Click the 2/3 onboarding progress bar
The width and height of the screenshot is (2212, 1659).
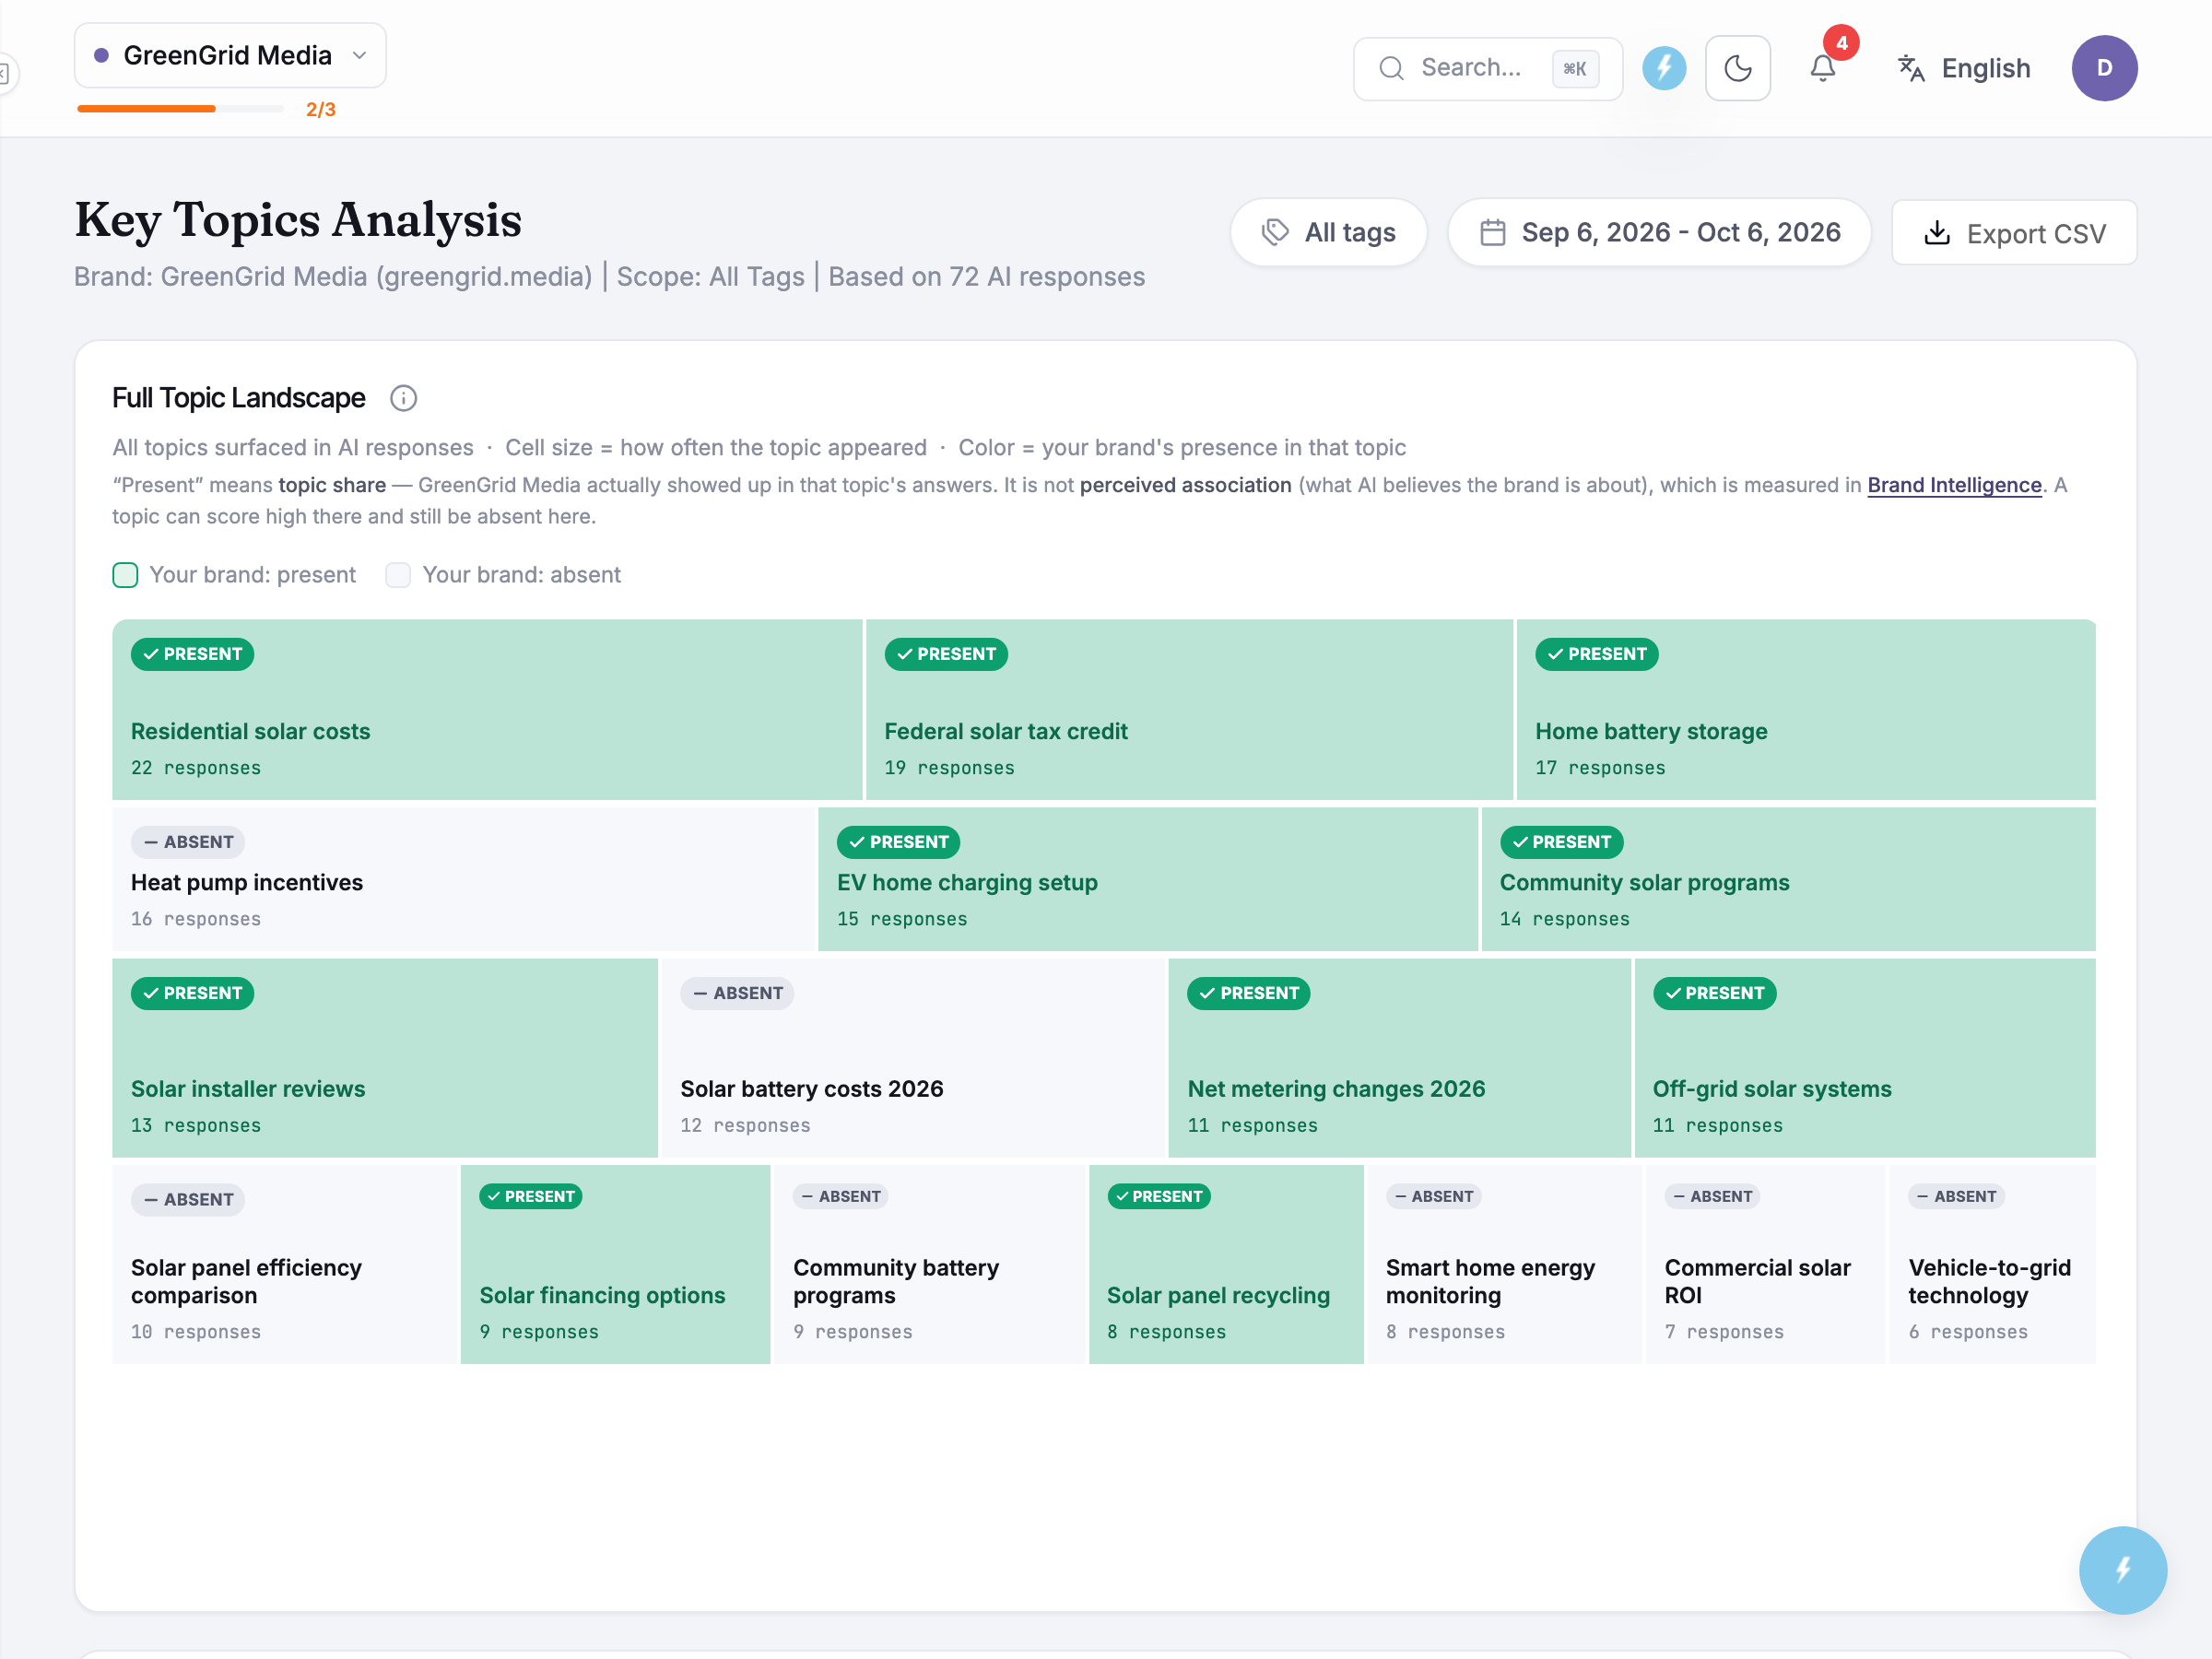(181, 109)
